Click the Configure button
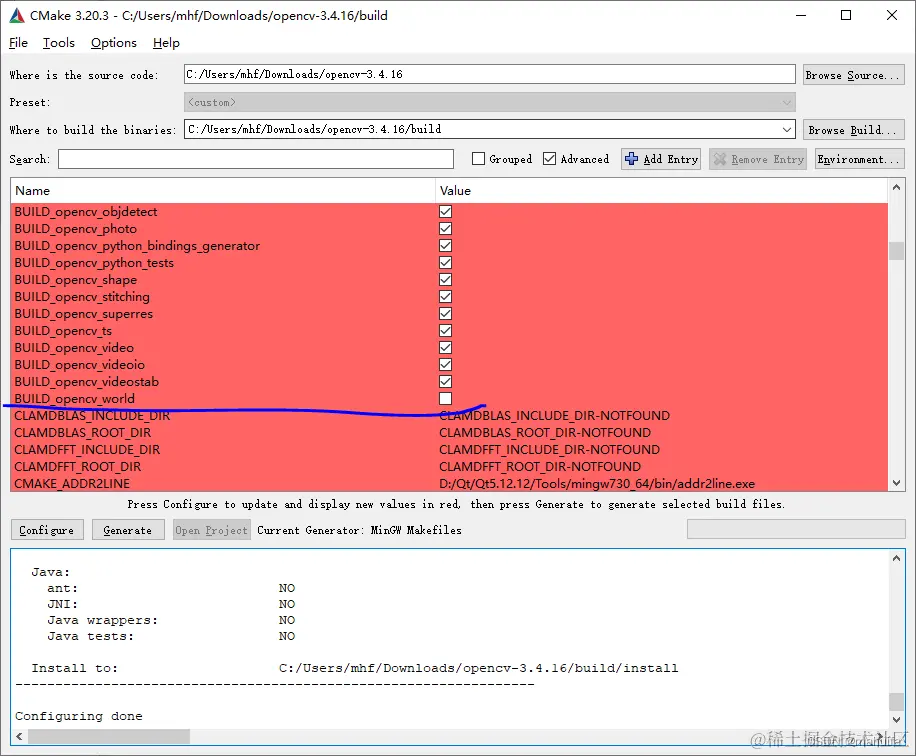This screenshot has width=916, height=756. coord(47,530)
